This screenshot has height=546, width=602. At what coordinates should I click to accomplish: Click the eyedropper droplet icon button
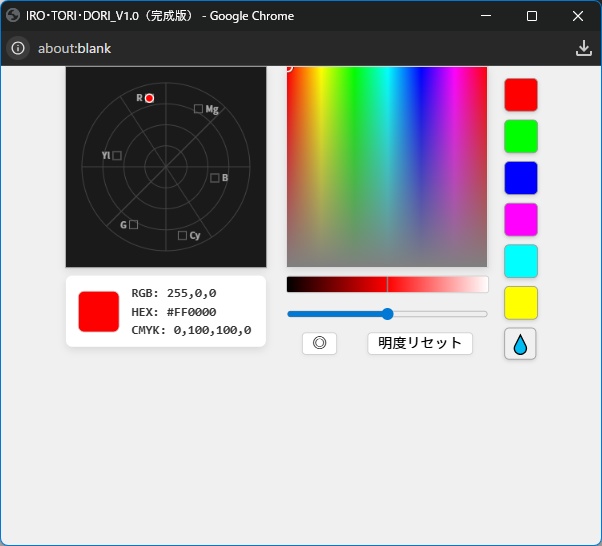[x=520, y=344]
